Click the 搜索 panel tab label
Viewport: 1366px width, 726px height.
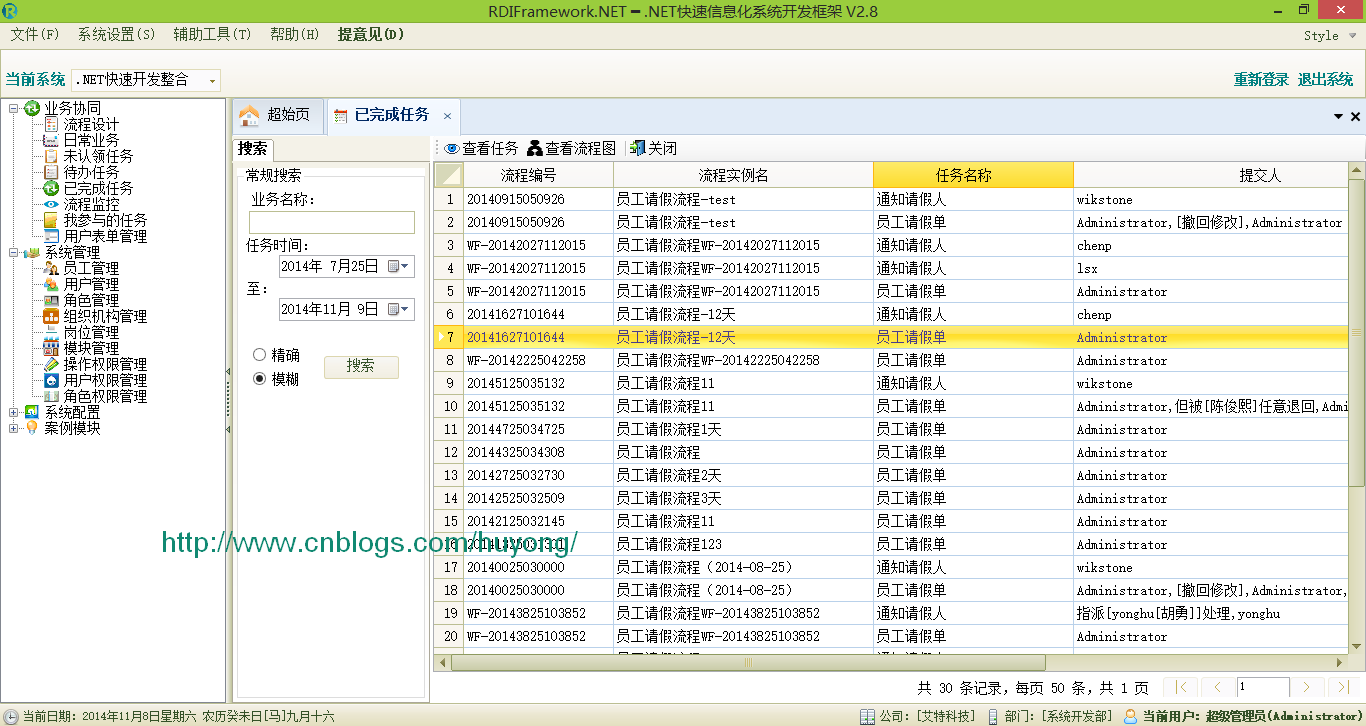click(253, 149)
